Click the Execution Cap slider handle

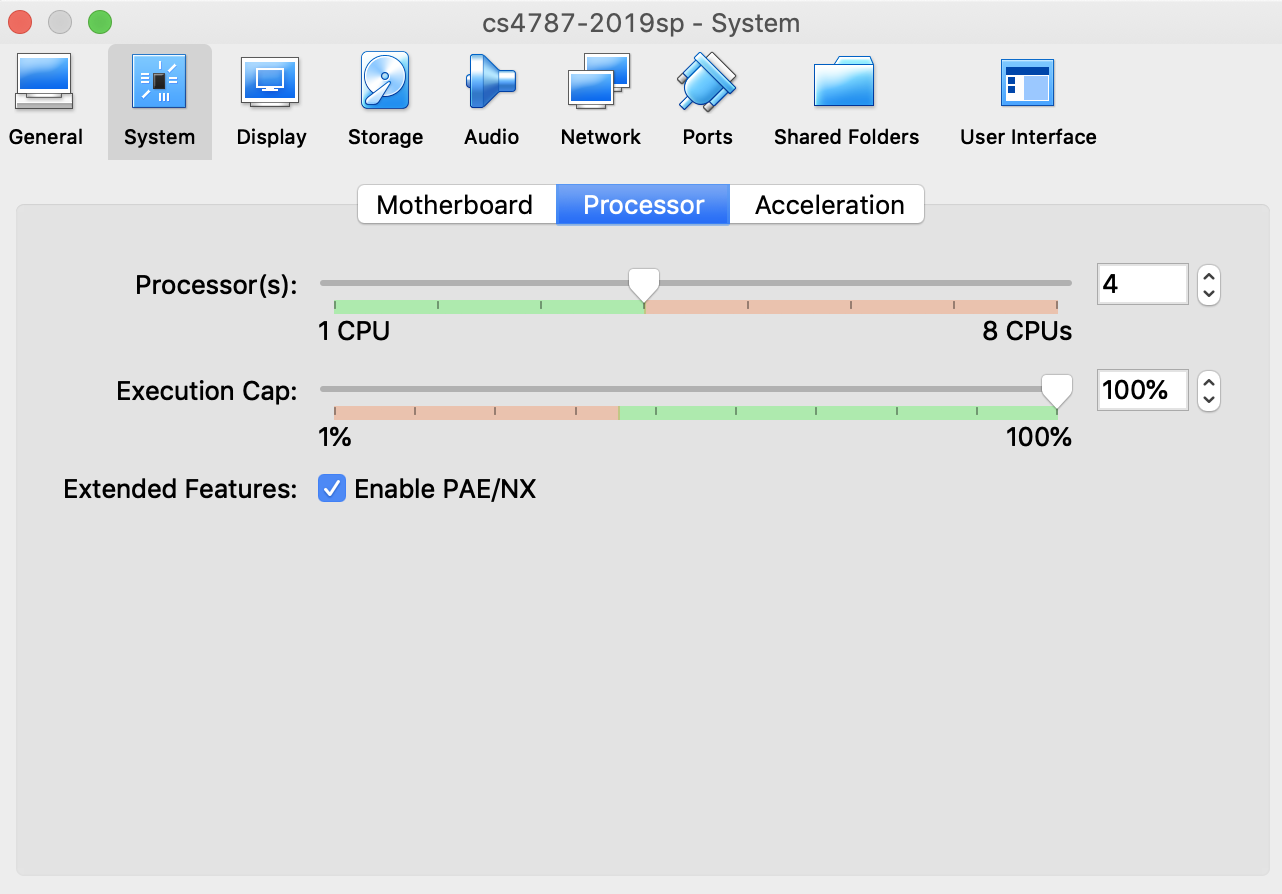pos(1057,390)
